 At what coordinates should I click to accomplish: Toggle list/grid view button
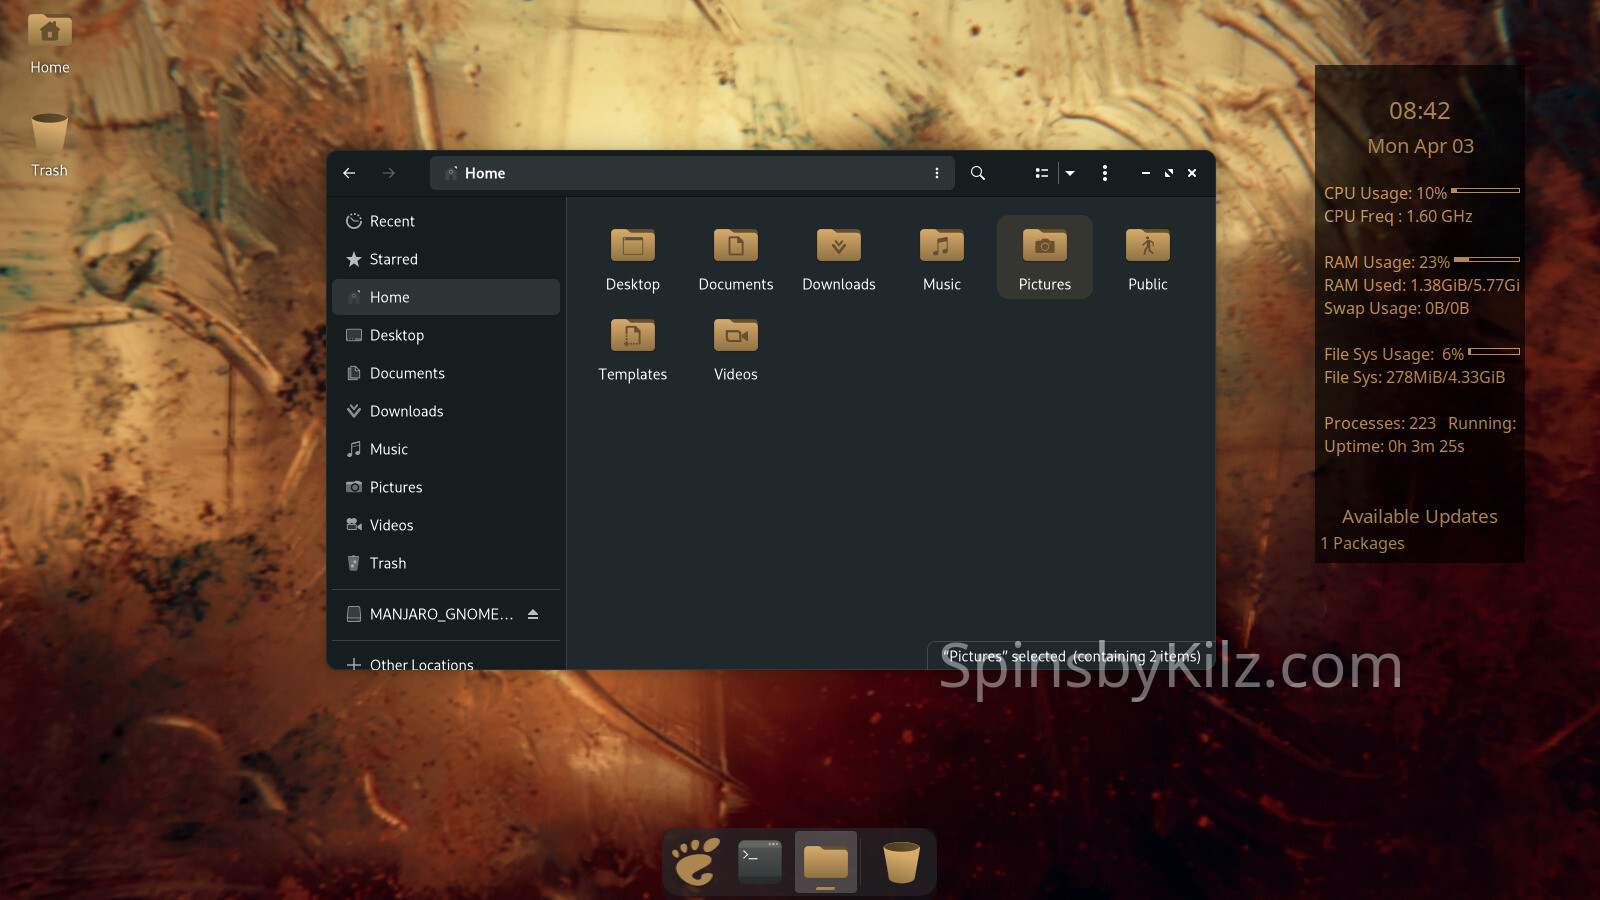[x=1041, y=173]
